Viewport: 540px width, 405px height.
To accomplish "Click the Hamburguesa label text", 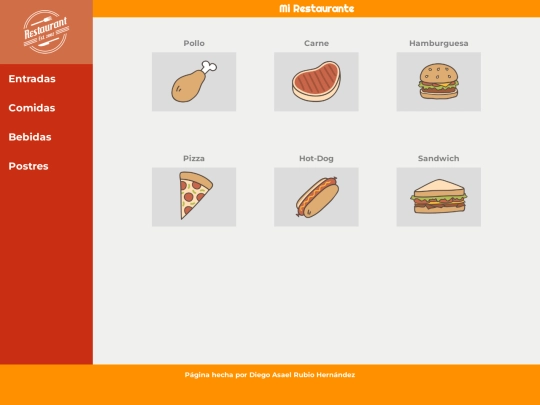I will pyautogui.click(x=438, y=43).
